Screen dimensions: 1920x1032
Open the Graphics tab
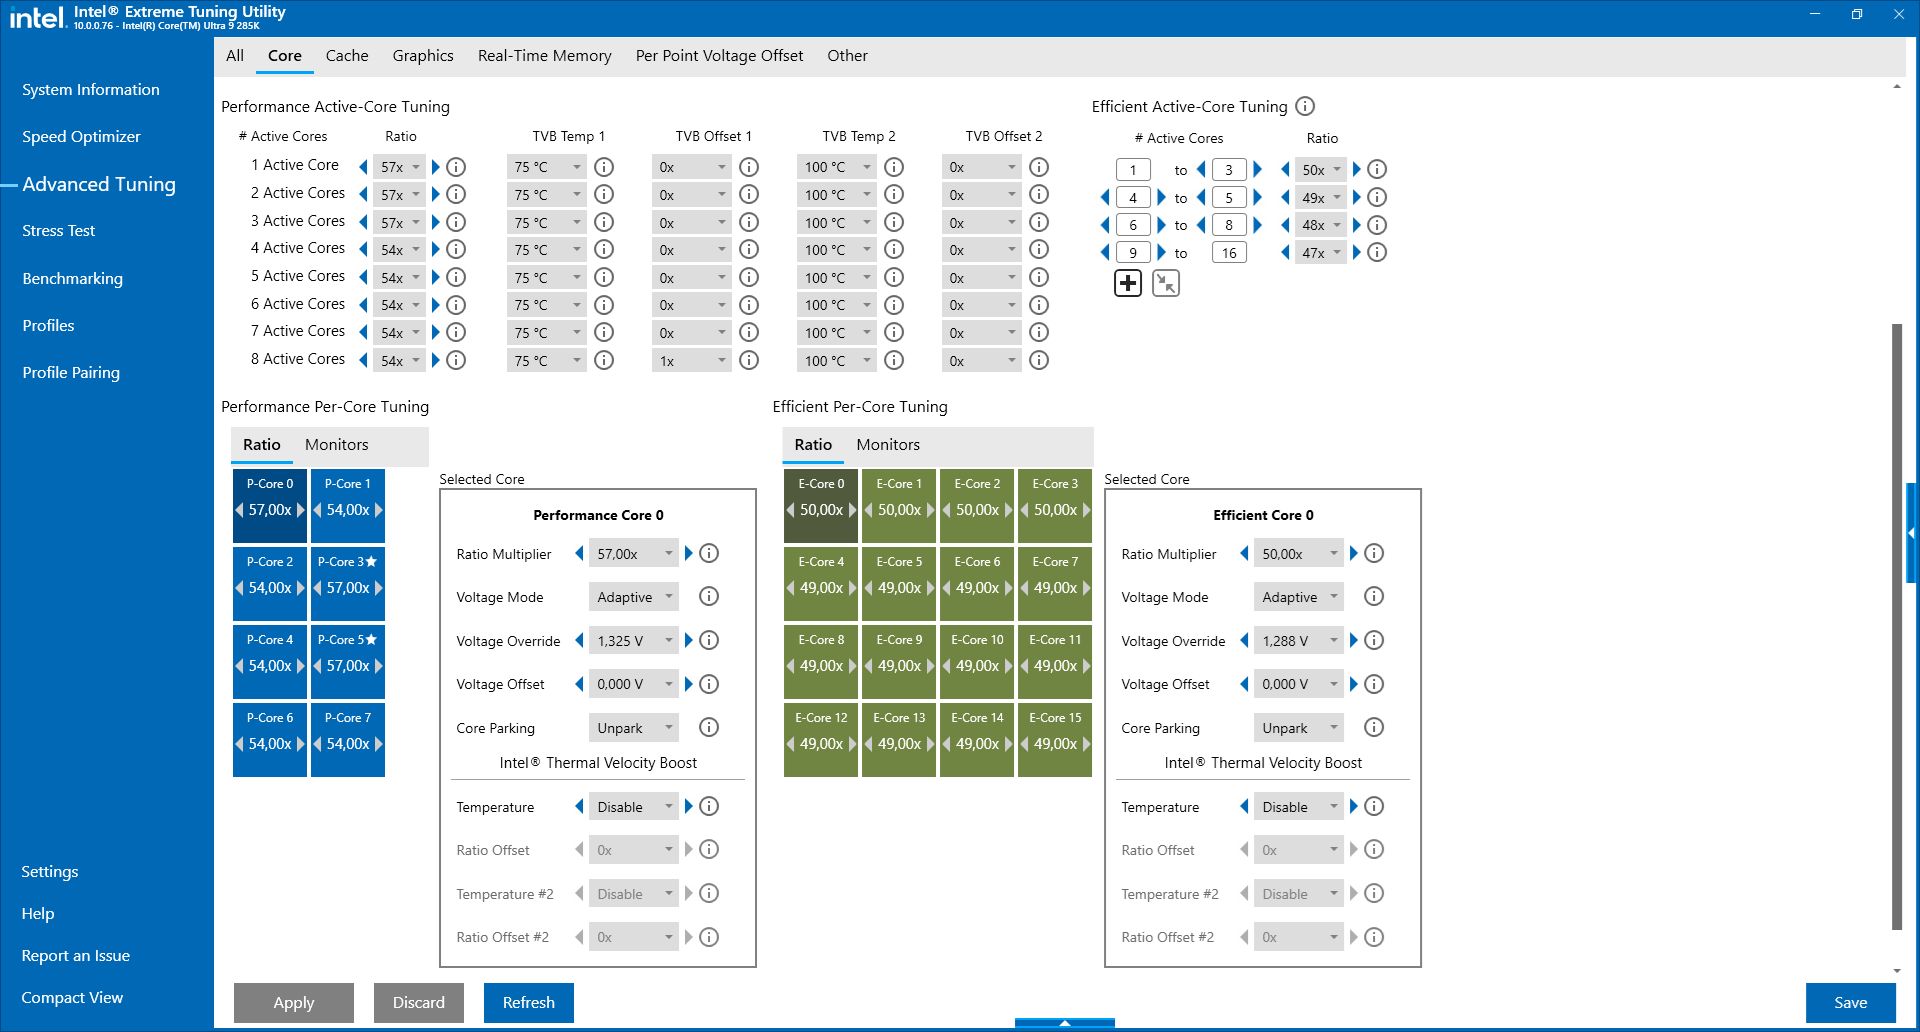423,56
